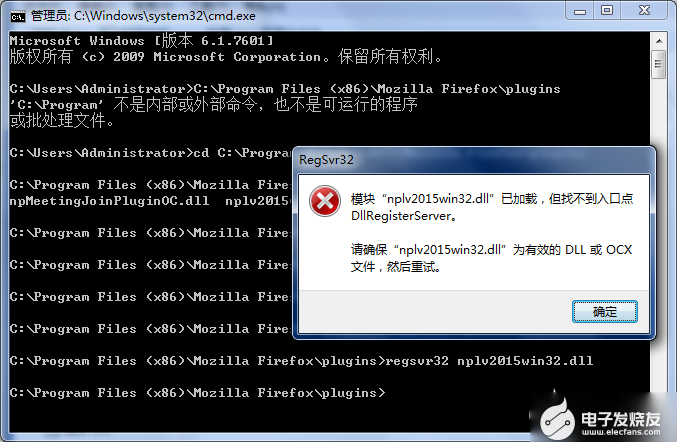Open the www.elecfans.com watermark link

click(x=621, y=432)
